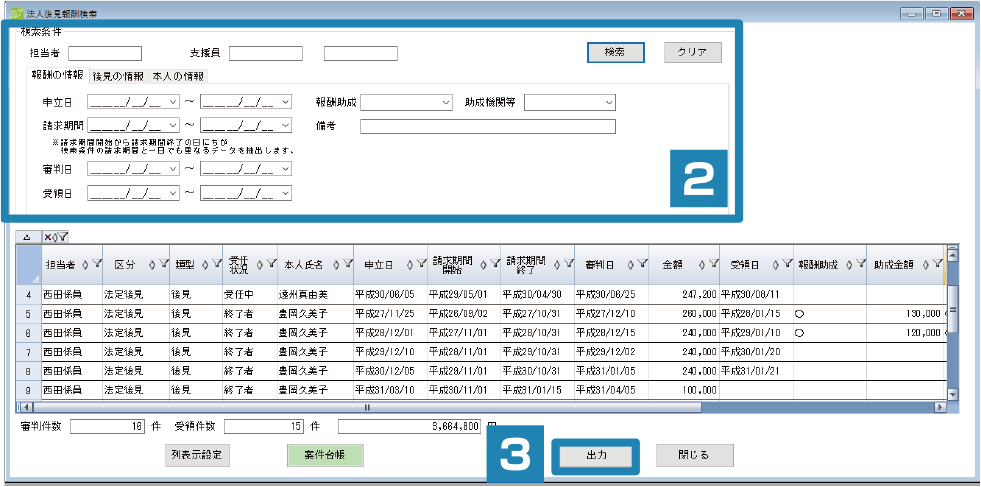Click into the 備考 text field
Screen dimensions: 981x487
tap(487, 126)
